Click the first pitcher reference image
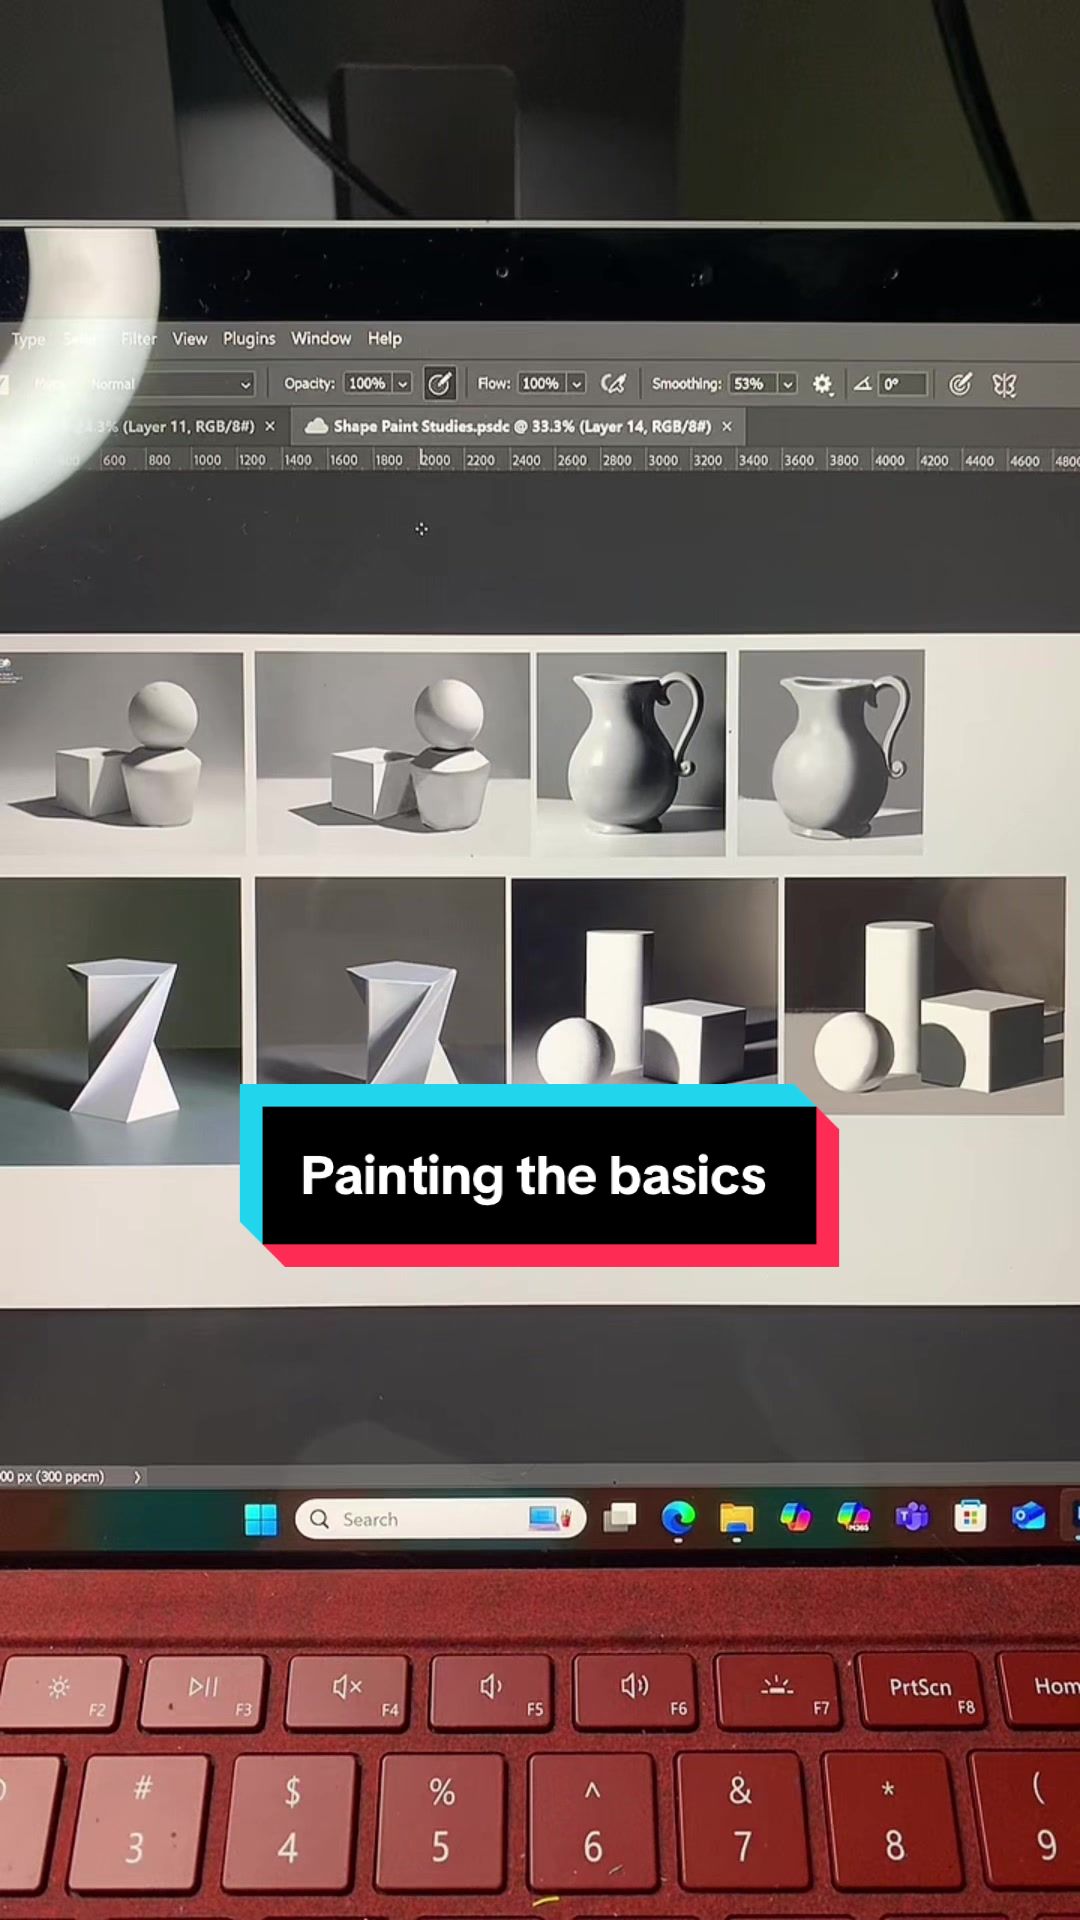 (x=631, y=754)
